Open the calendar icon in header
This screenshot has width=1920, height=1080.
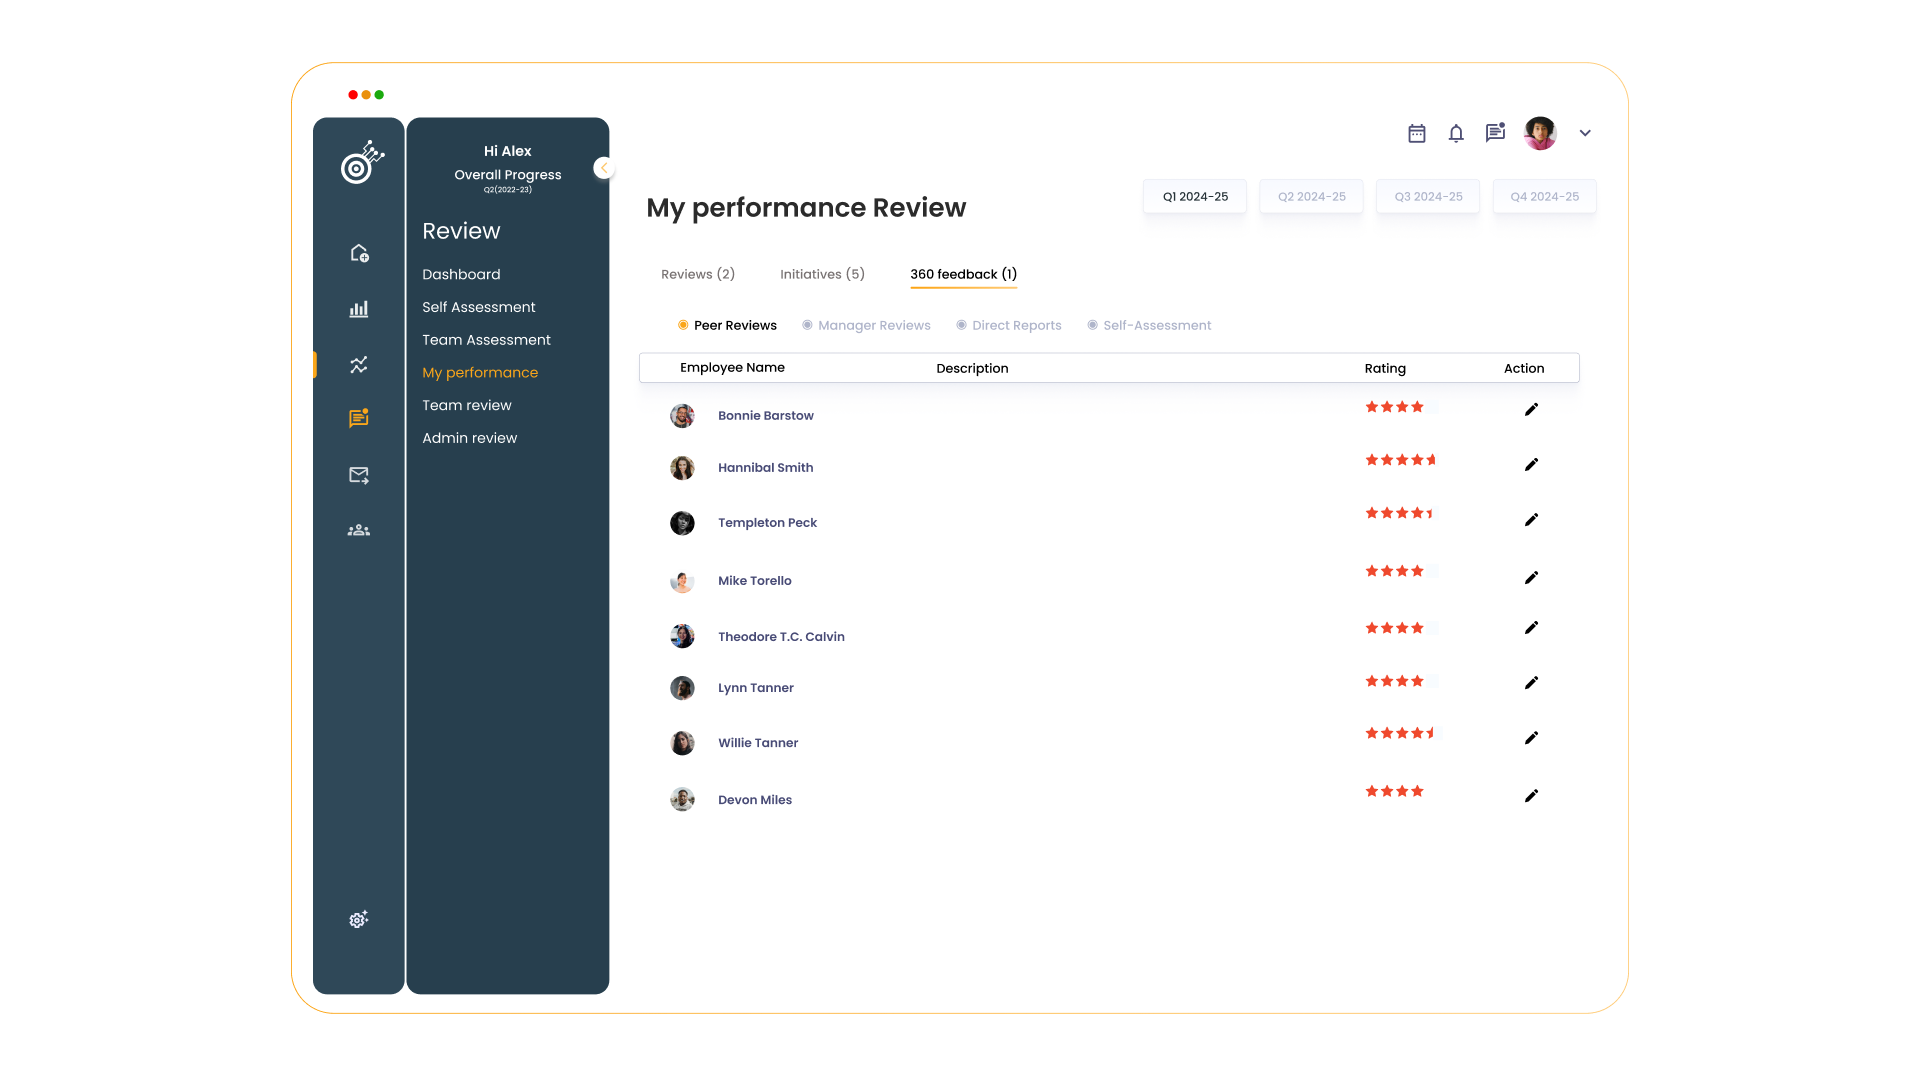[x=1416, y=133]
